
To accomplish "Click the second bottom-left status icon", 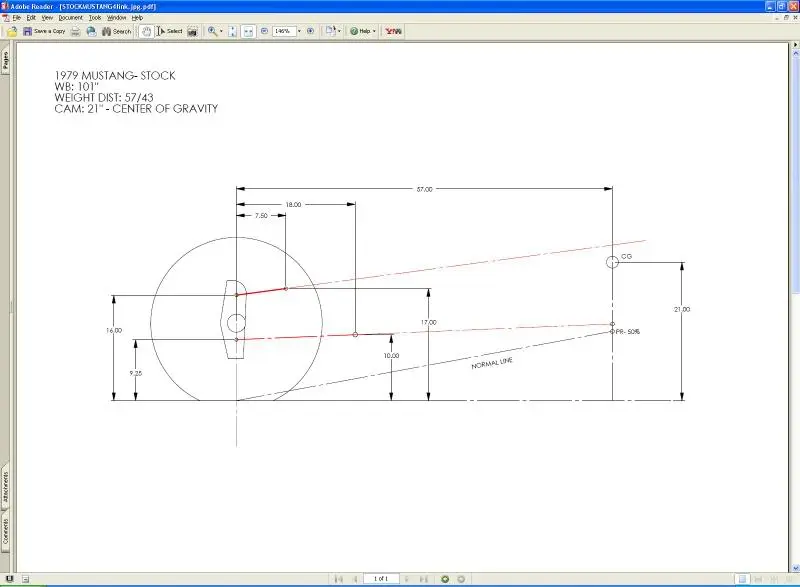I will tap(26, 579).
